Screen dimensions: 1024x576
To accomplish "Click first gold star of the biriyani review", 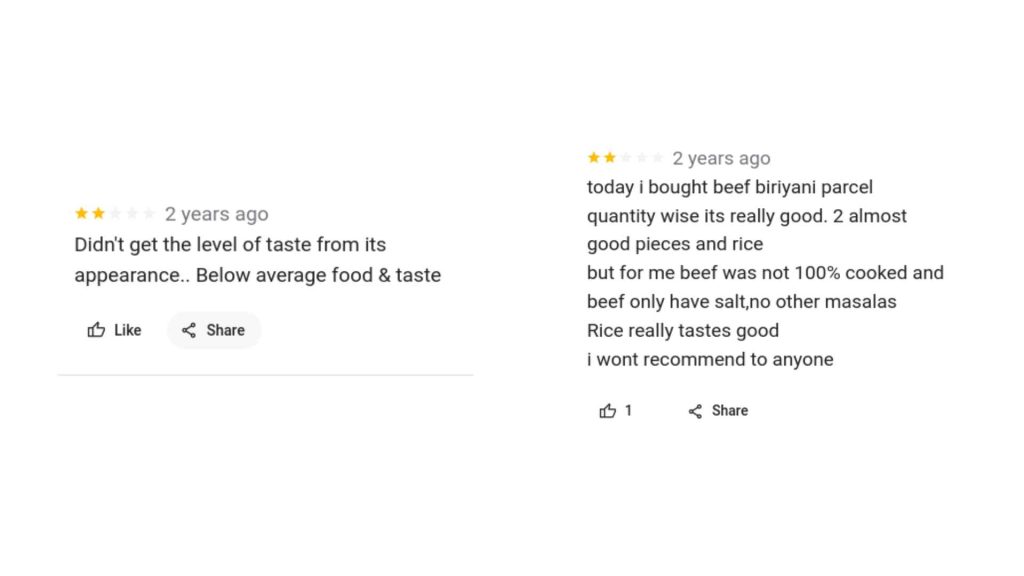I will [594, 157].
